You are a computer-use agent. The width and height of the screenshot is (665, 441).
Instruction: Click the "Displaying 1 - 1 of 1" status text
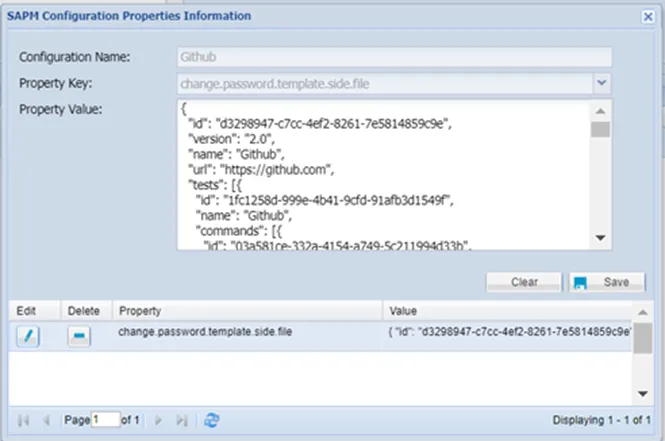pyautogui.click(x=601, y=420)
